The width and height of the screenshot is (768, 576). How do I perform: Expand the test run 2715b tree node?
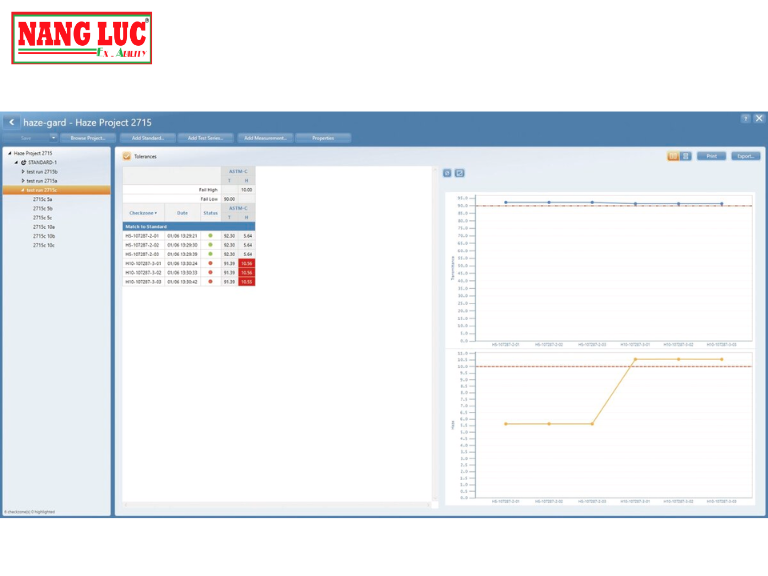point(22,171)
